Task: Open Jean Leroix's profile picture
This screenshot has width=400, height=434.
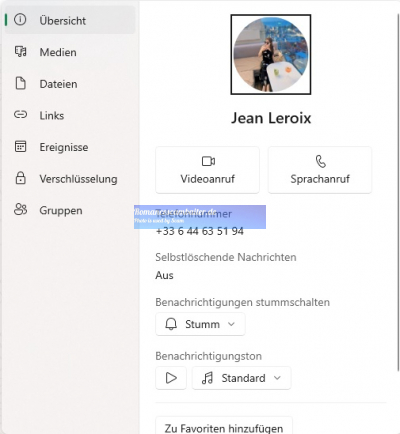Action: tap(271, 55)
